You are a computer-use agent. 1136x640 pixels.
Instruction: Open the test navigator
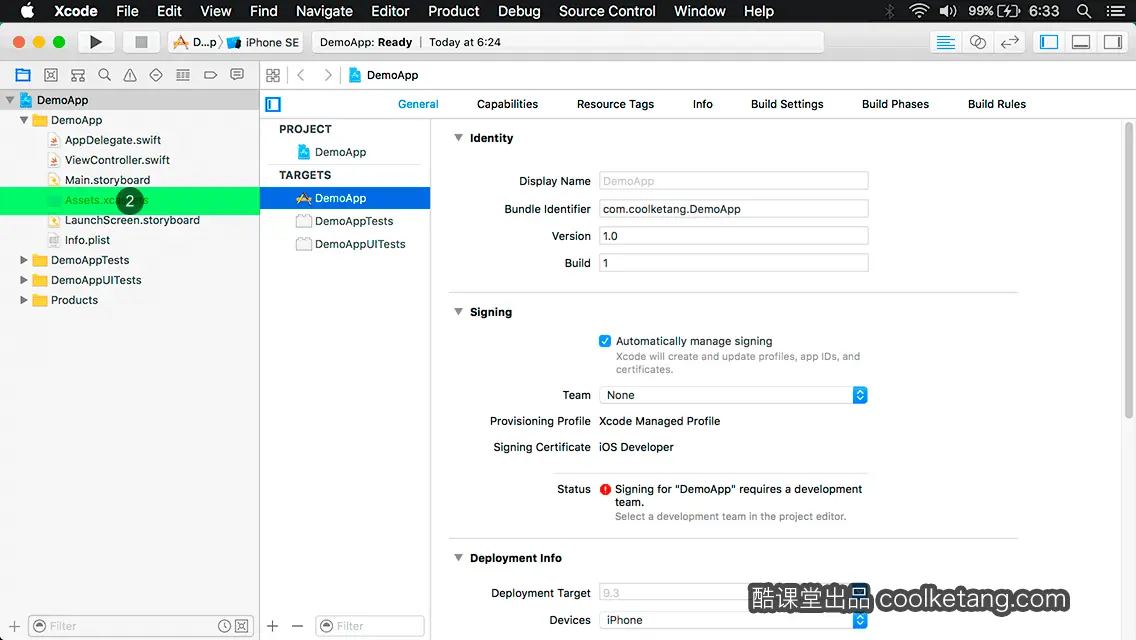pos(156,75)
